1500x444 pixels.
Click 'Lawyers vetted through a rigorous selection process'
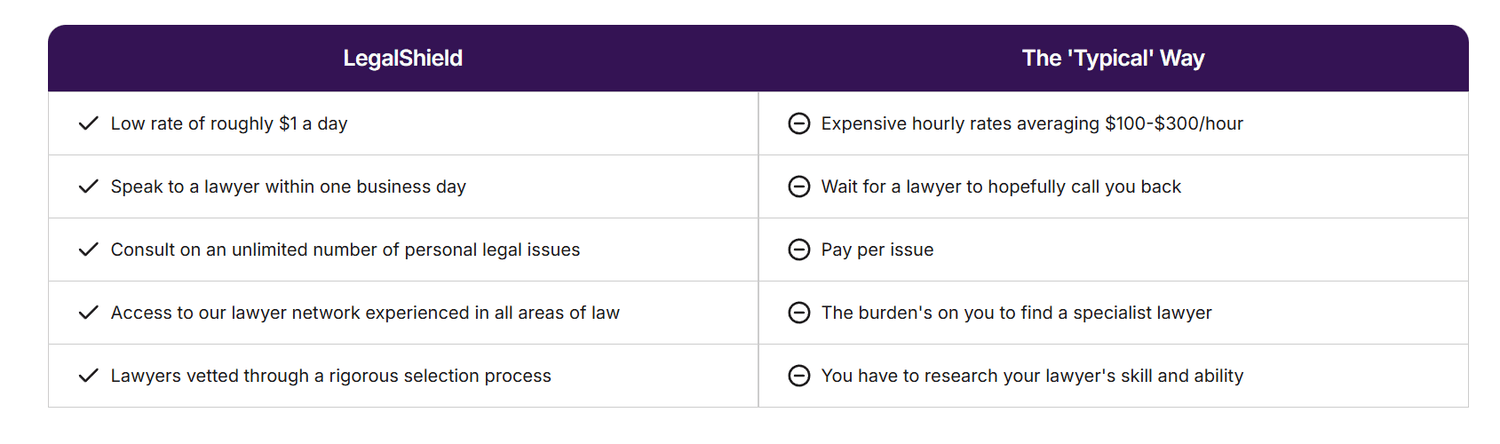[x=331, y=376]
